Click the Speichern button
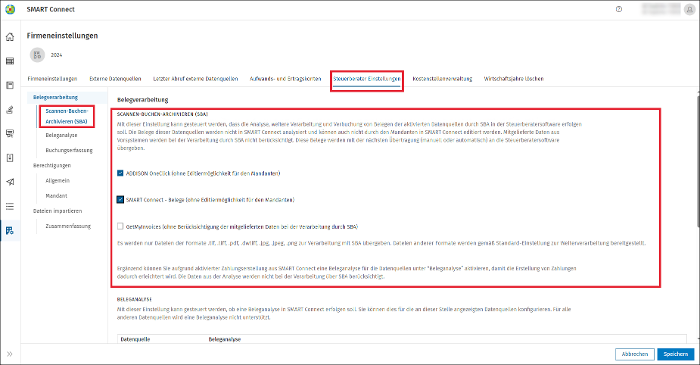Viewport: 700px width, 365px height. (x=676, y=354)
